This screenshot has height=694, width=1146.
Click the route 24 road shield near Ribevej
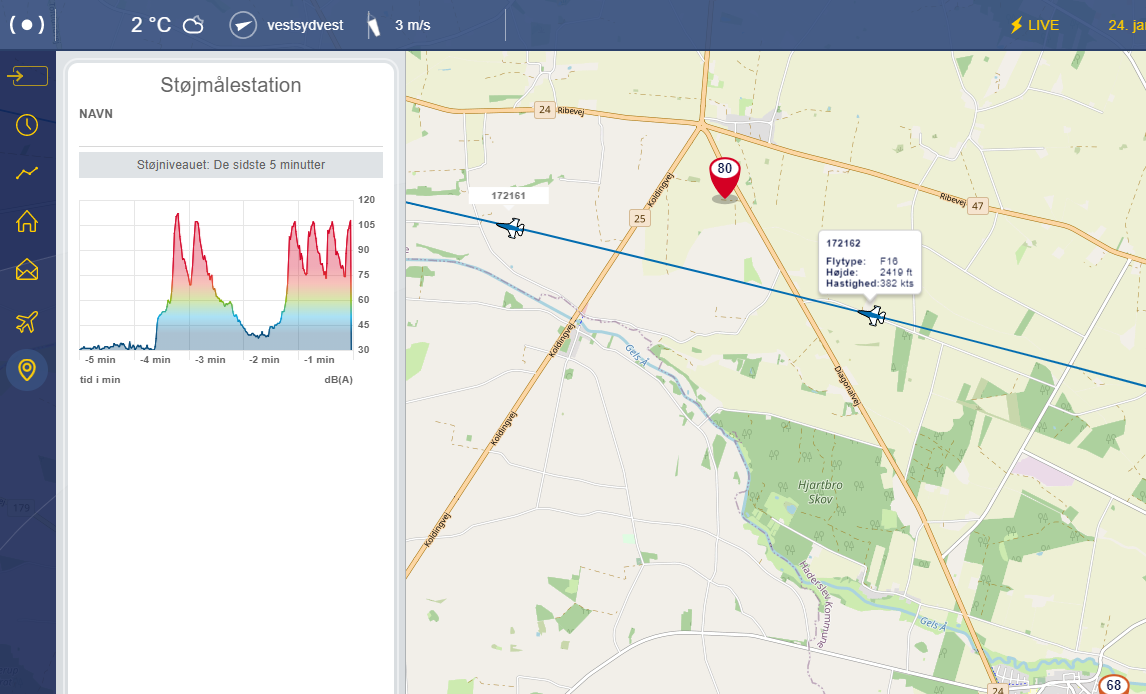545,110
